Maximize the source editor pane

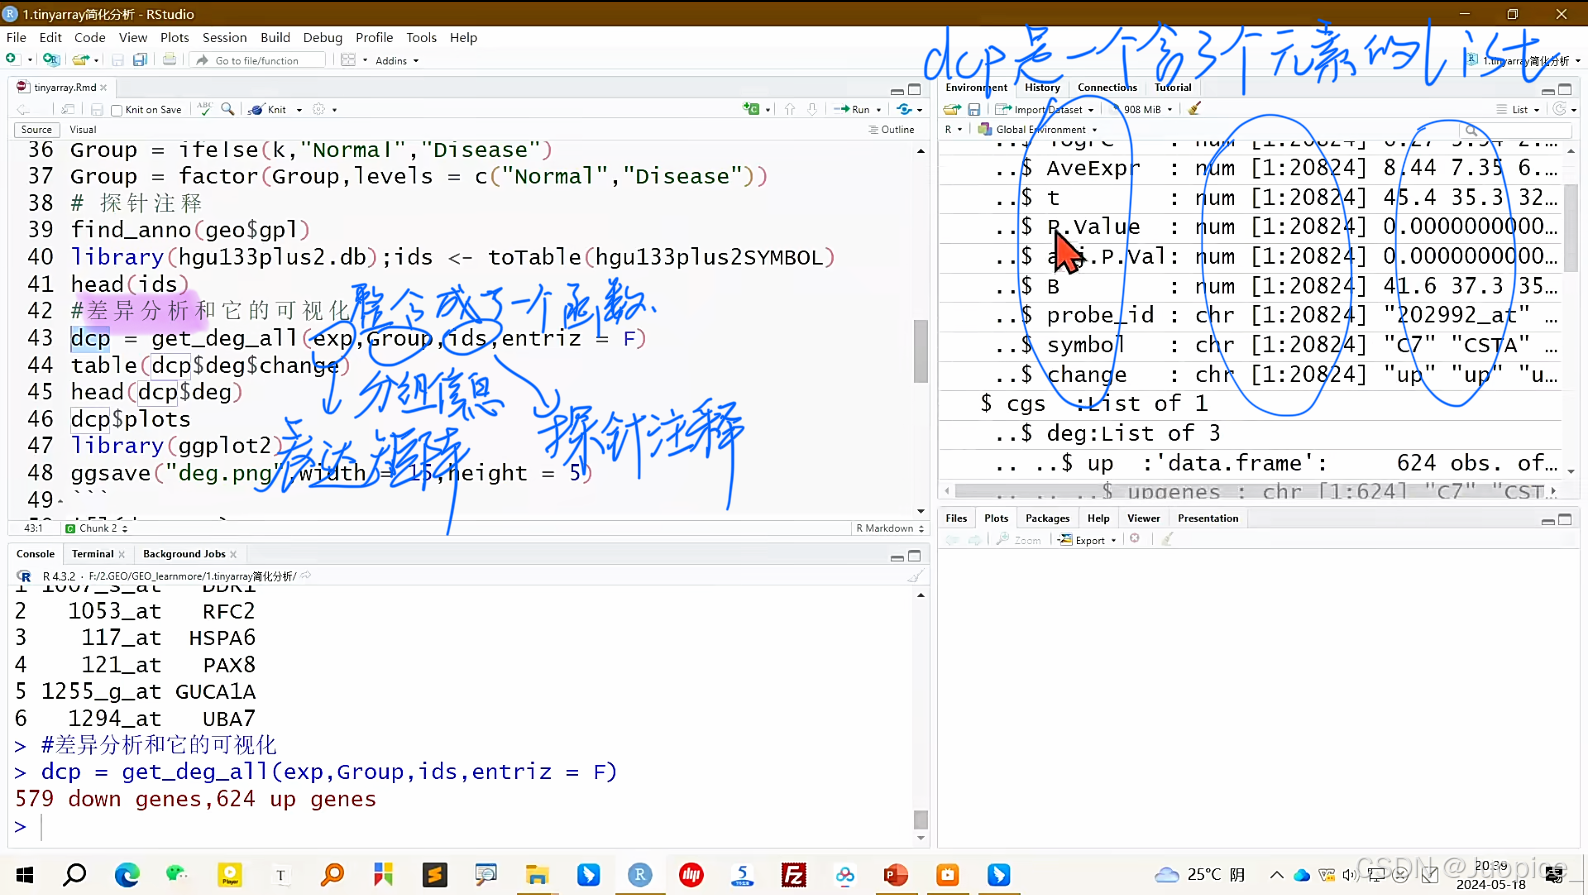coord(914,89)
